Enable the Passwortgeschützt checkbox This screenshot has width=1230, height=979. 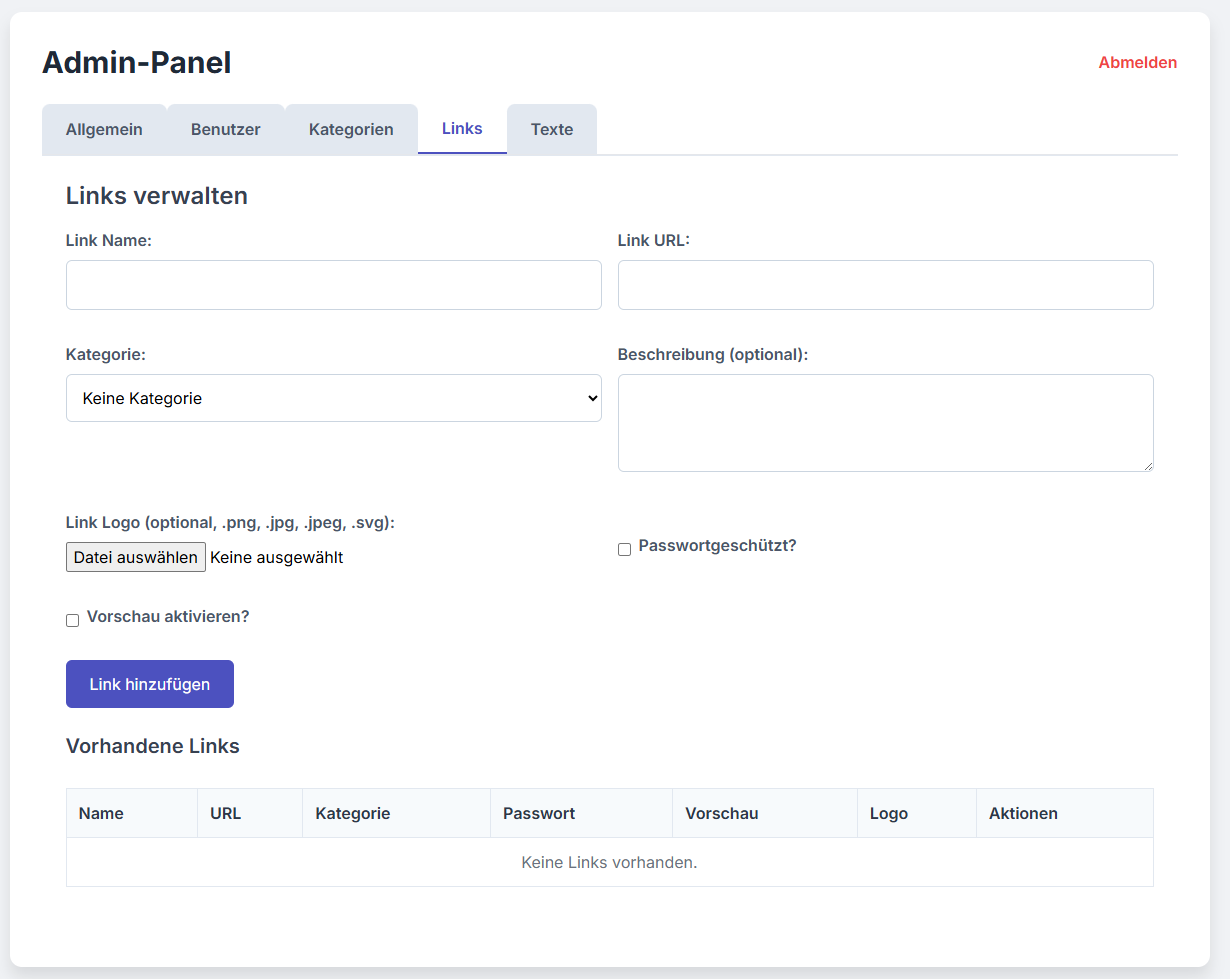tap(624, 549)
